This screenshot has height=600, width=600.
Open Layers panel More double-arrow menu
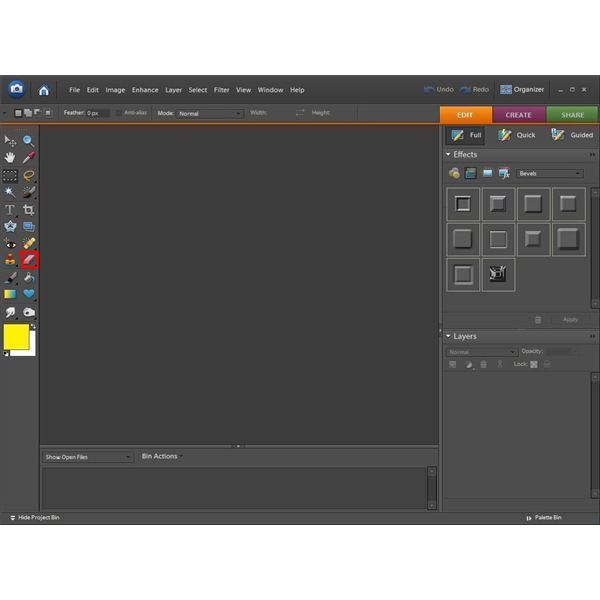[592, 336]
